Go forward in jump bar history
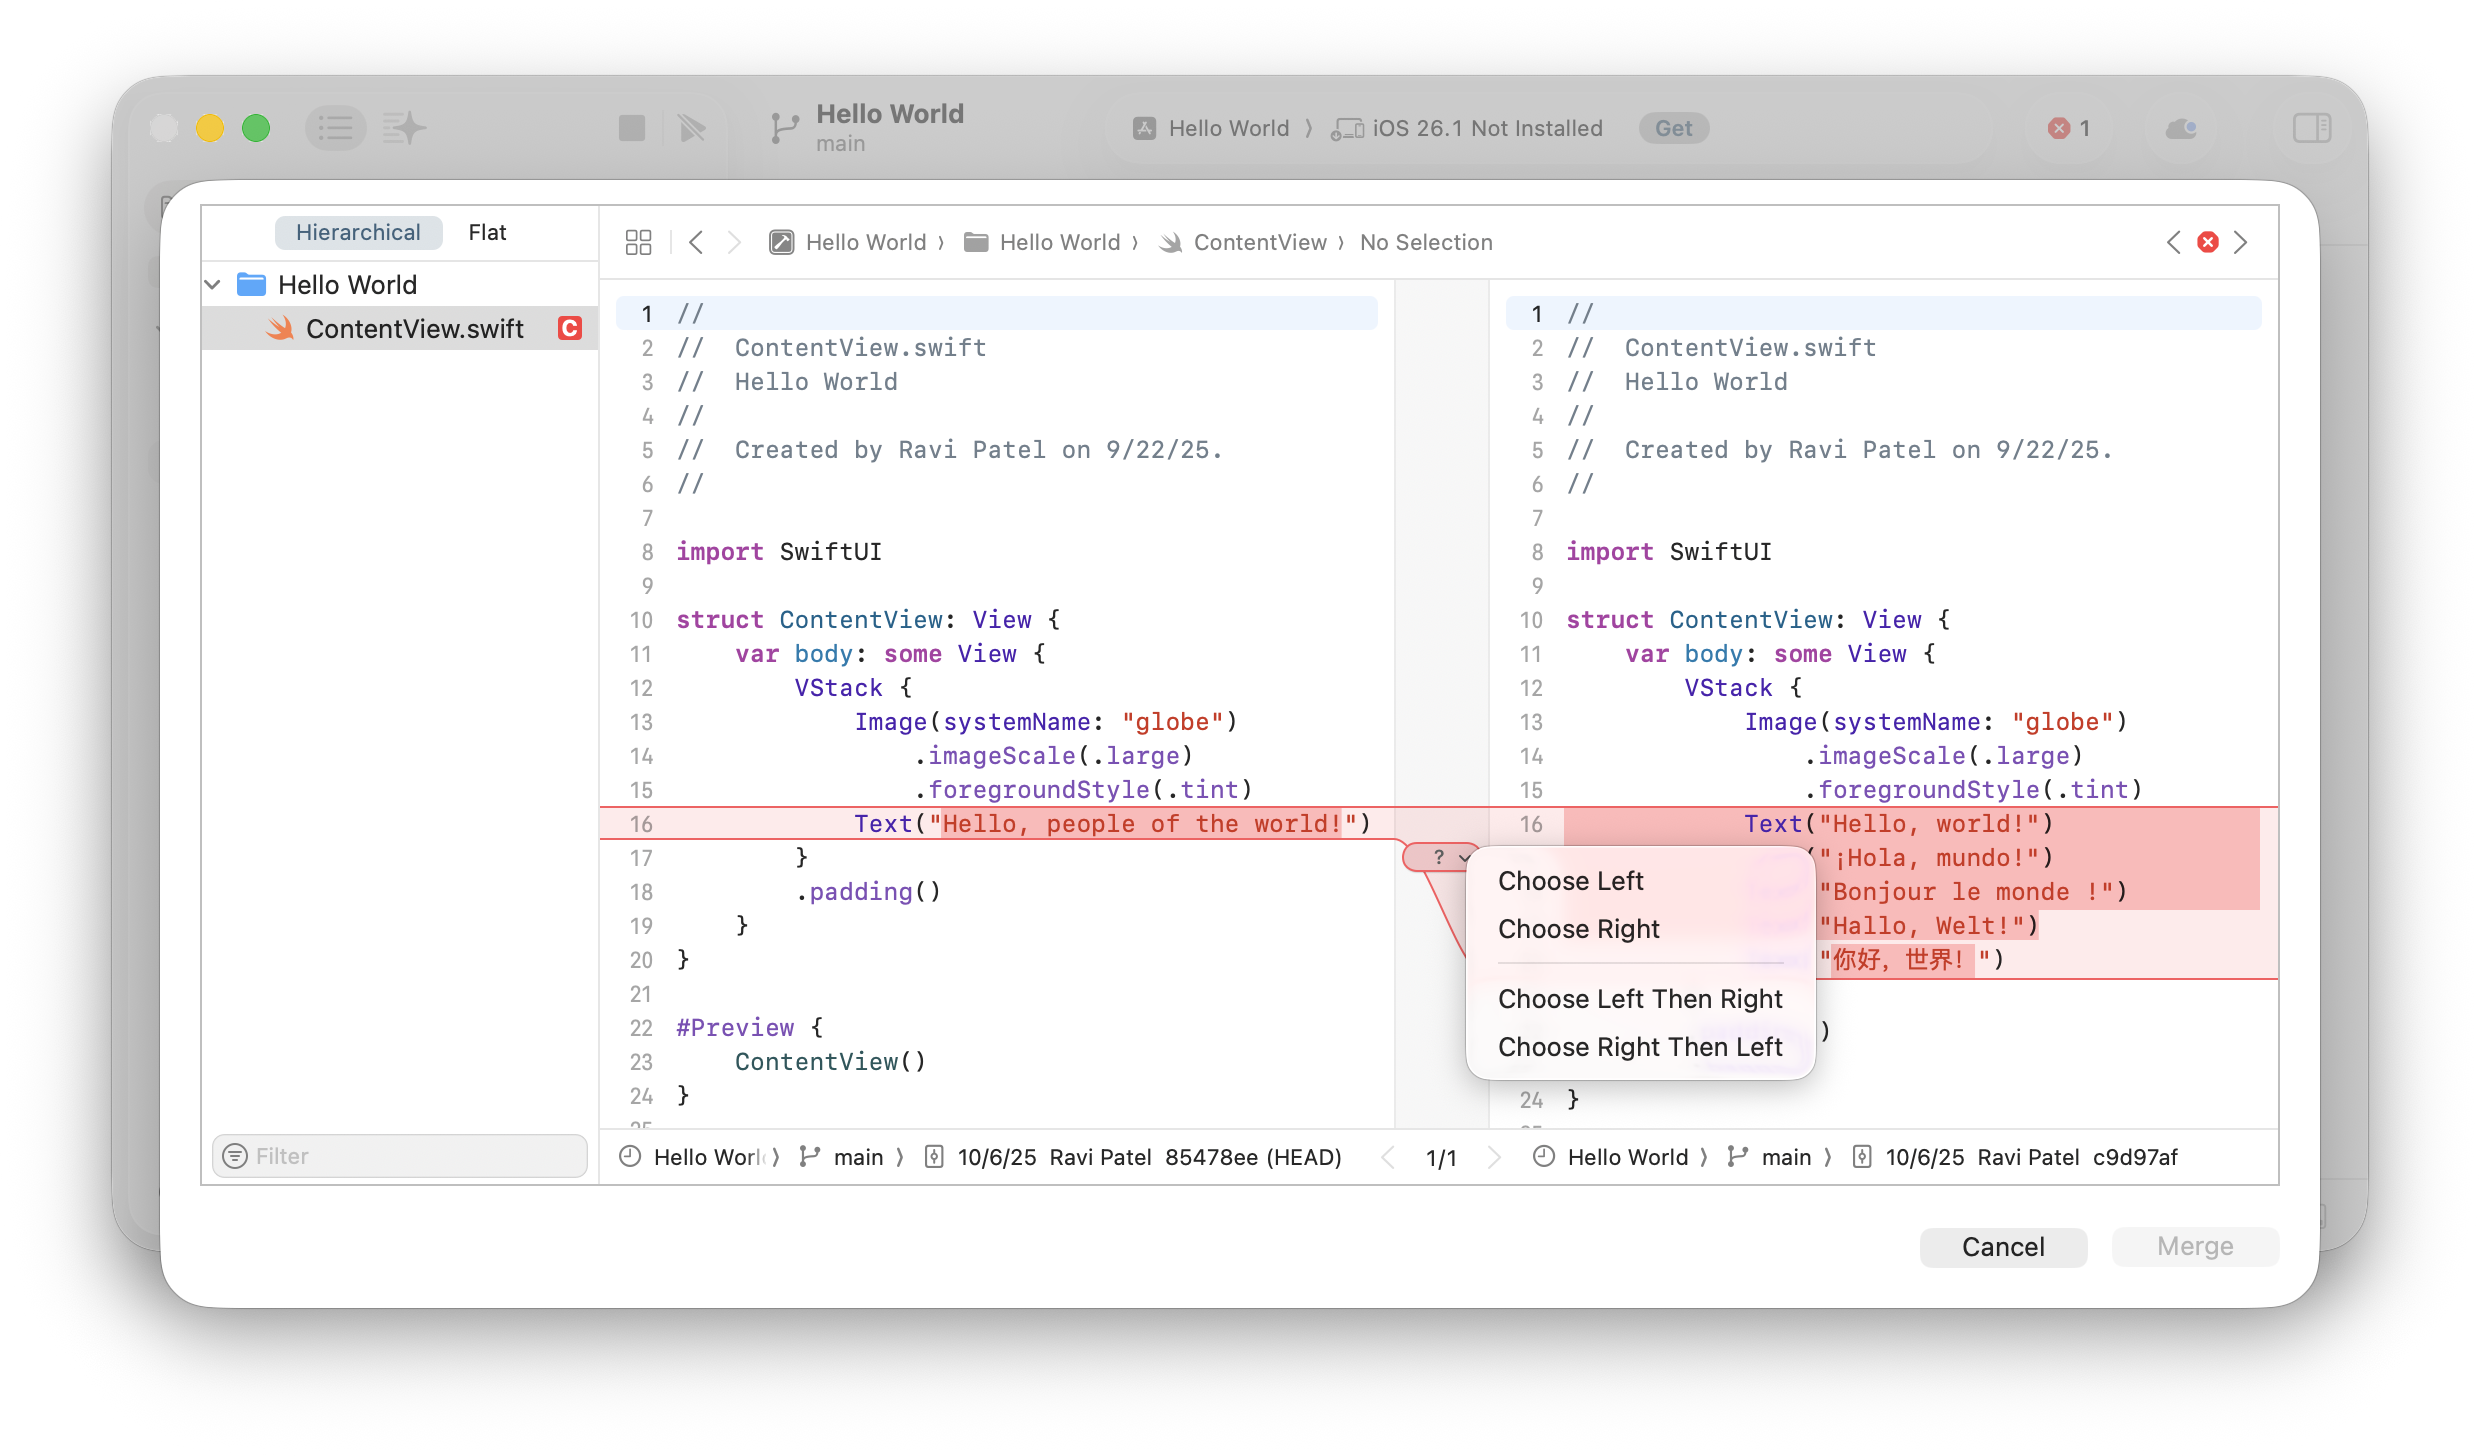 click(x=733, y=242)
